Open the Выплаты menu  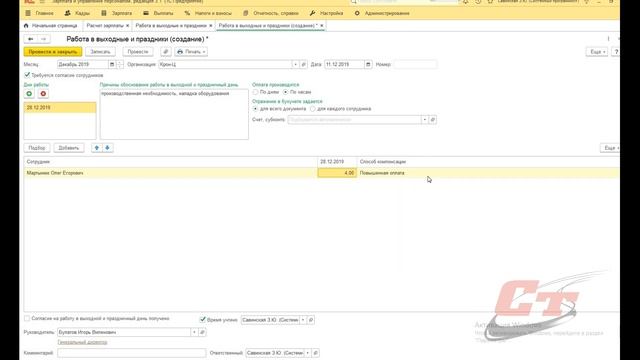pos(158,13)
